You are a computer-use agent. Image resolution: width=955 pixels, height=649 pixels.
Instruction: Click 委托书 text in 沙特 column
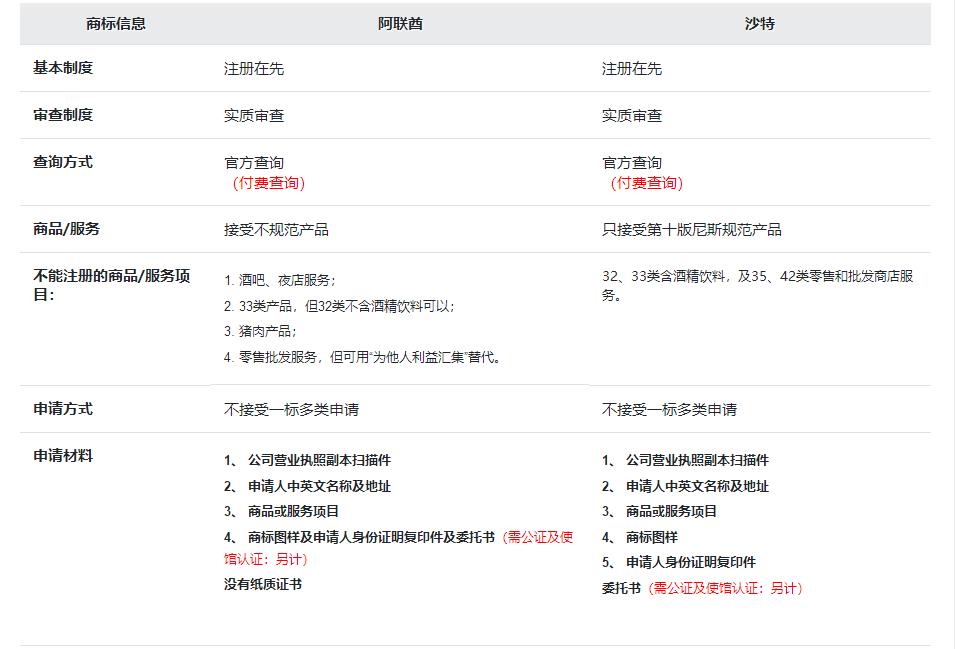621,588
